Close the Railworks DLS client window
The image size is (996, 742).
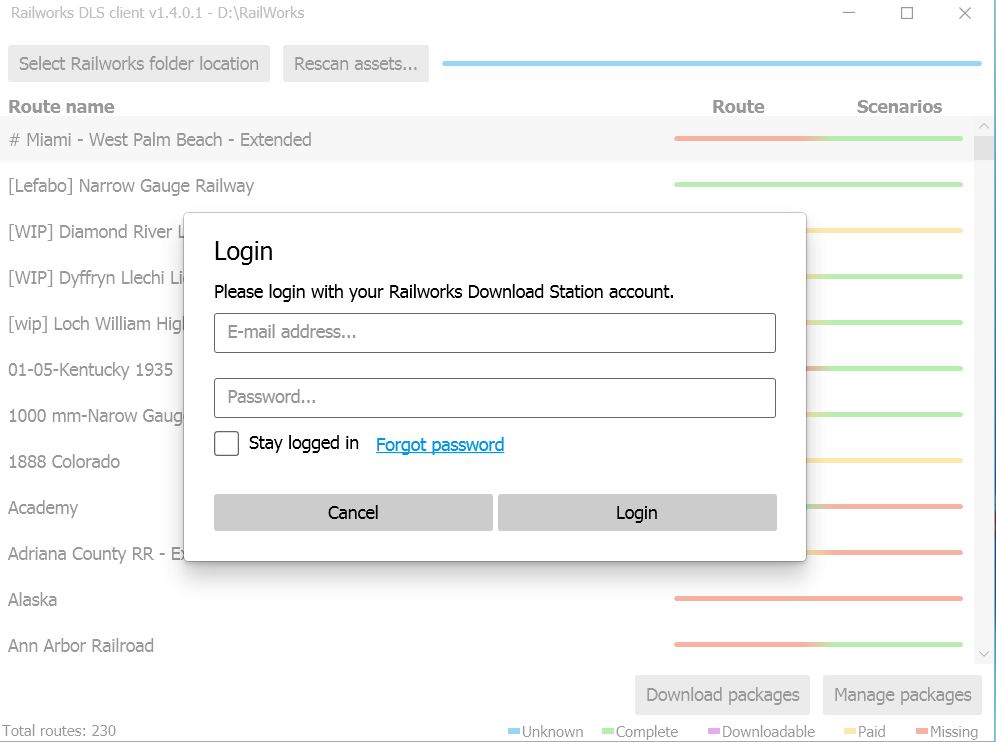pyautogui.click(x=965, y=13)
